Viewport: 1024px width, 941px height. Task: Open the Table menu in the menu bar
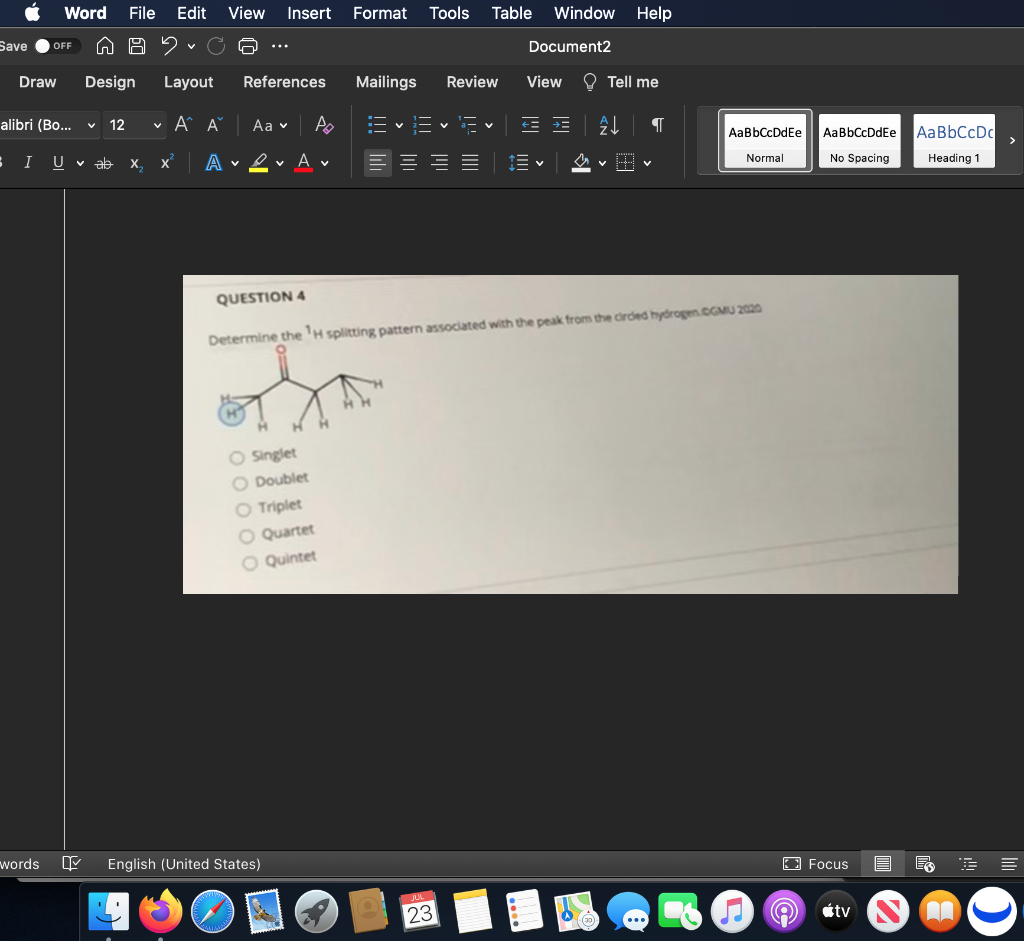pyautogui.click(x=511, y=13)
